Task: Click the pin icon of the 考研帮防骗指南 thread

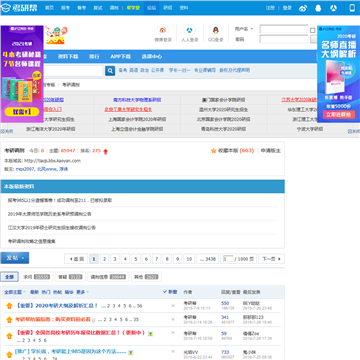Action: point(9,319)
